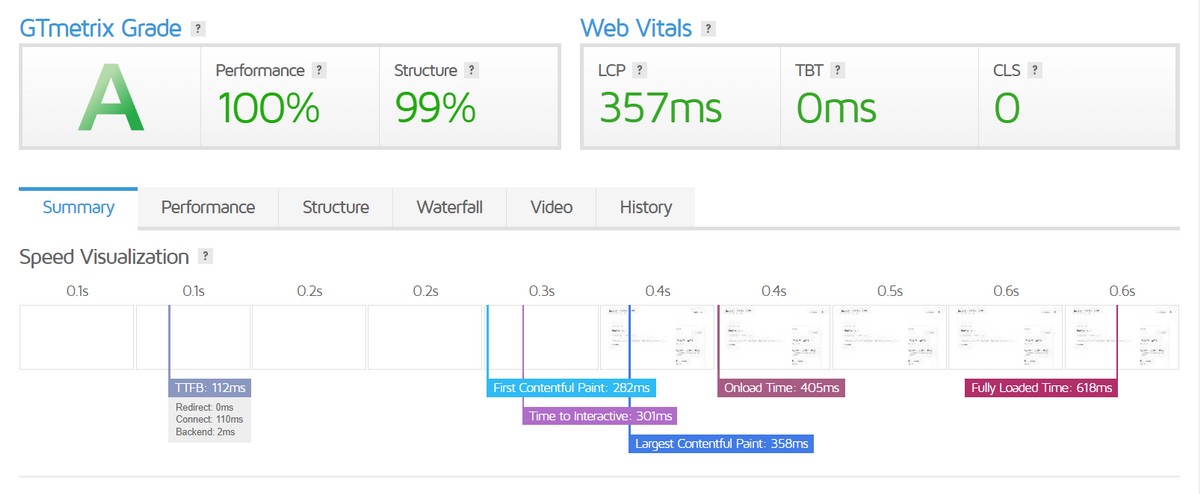1200x494 pixels.
Task: Click help icon next to Web Vitals
Action: pos(708,29)
